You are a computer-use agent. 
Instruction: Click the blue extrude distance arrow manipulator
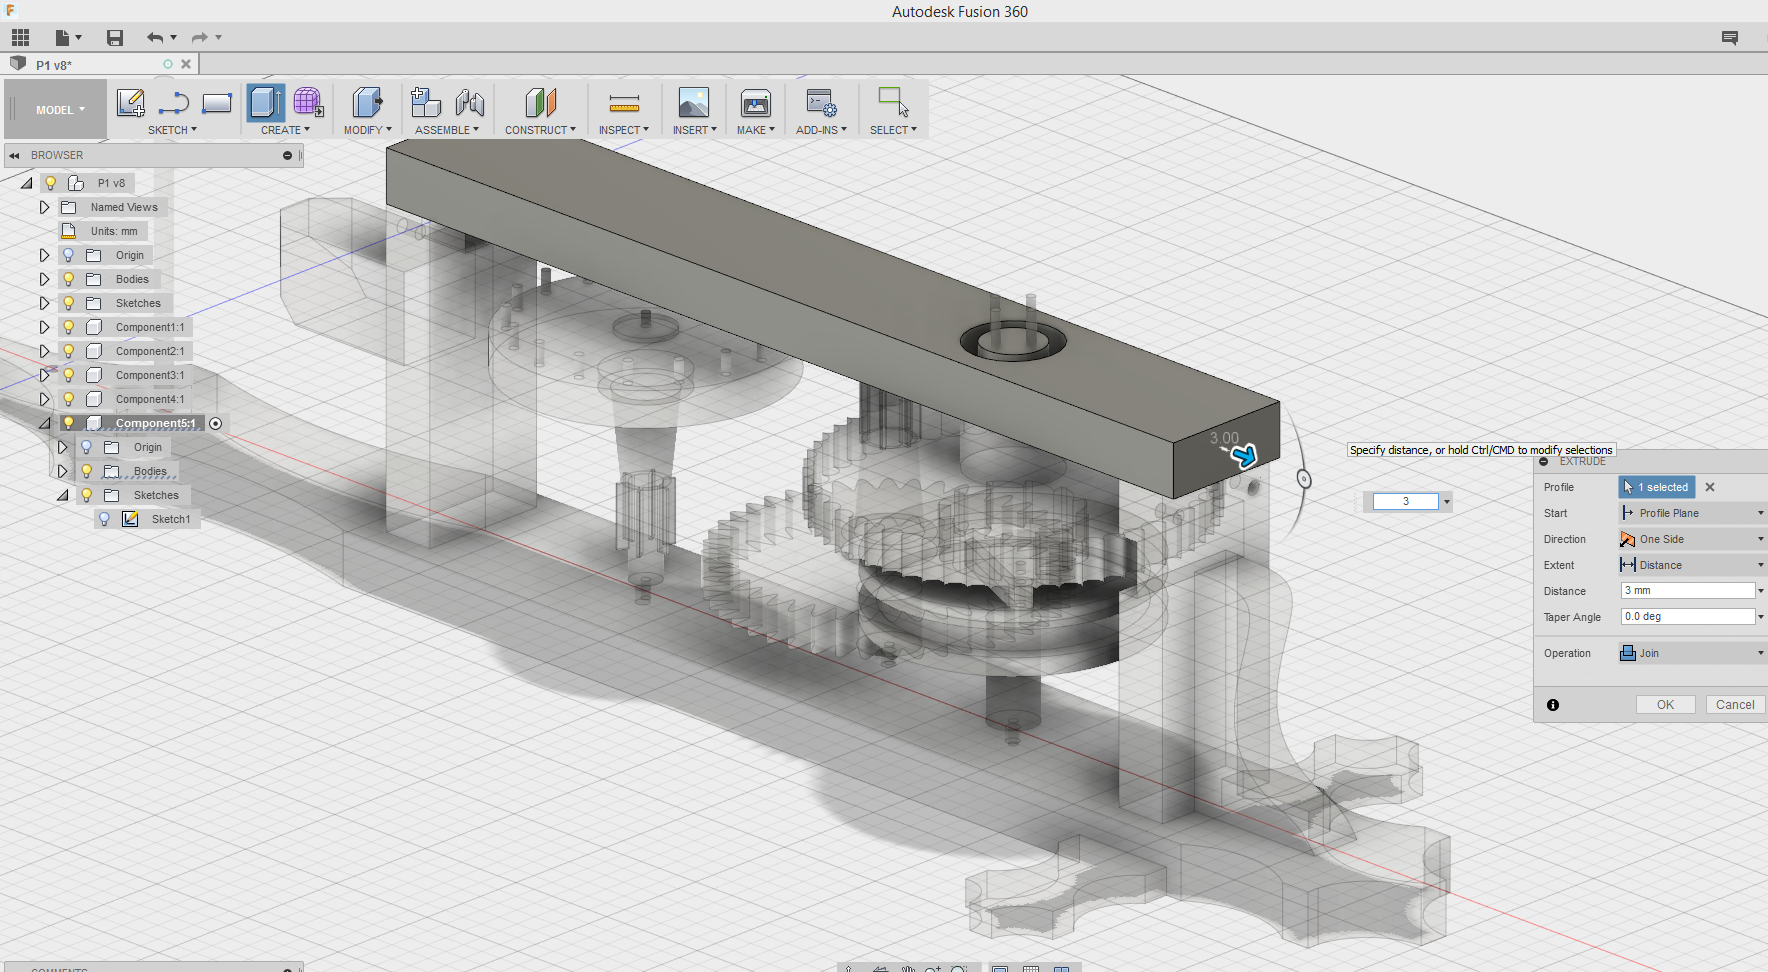click(x=1243, y=457)
